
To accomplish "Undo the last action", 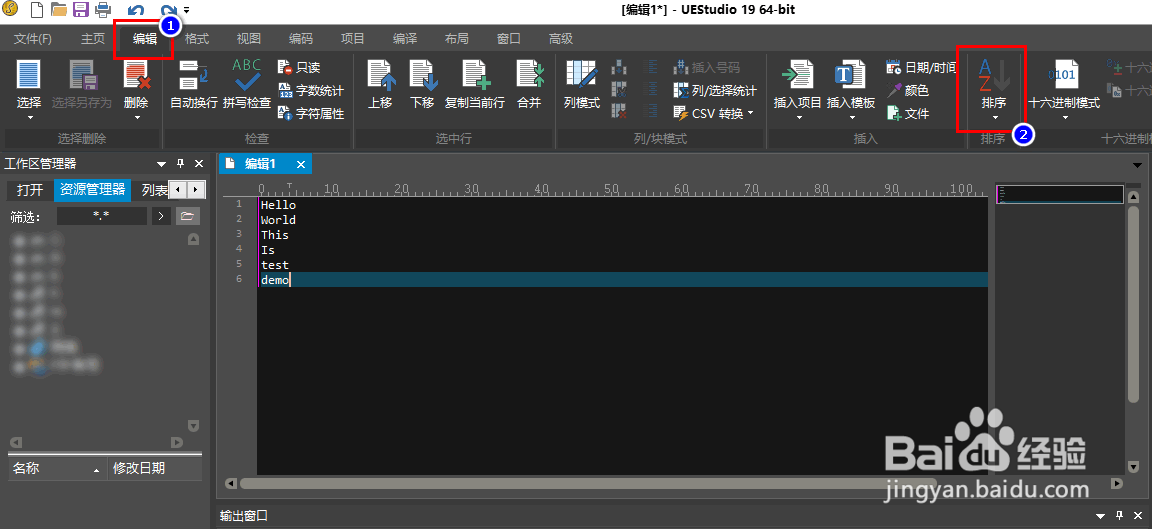I will (136, 10).
